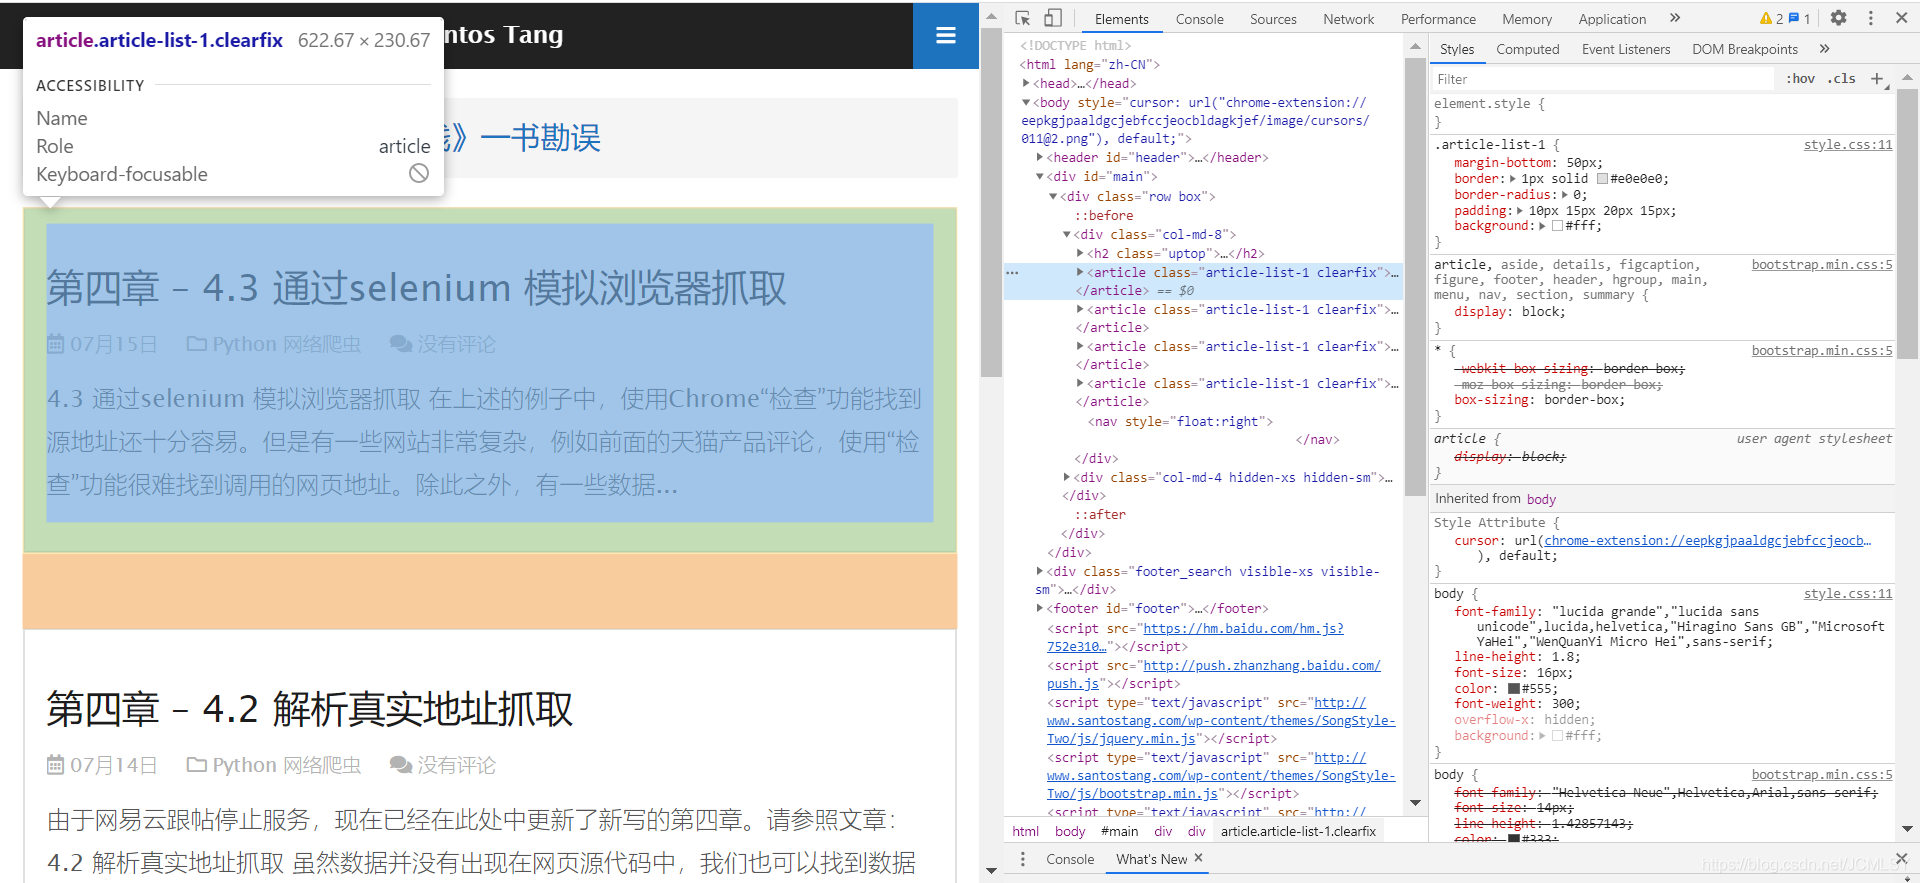1920x883 pixels.
Task: Click 没有评论 link in 4.2 post
Action: click(456, 765)
